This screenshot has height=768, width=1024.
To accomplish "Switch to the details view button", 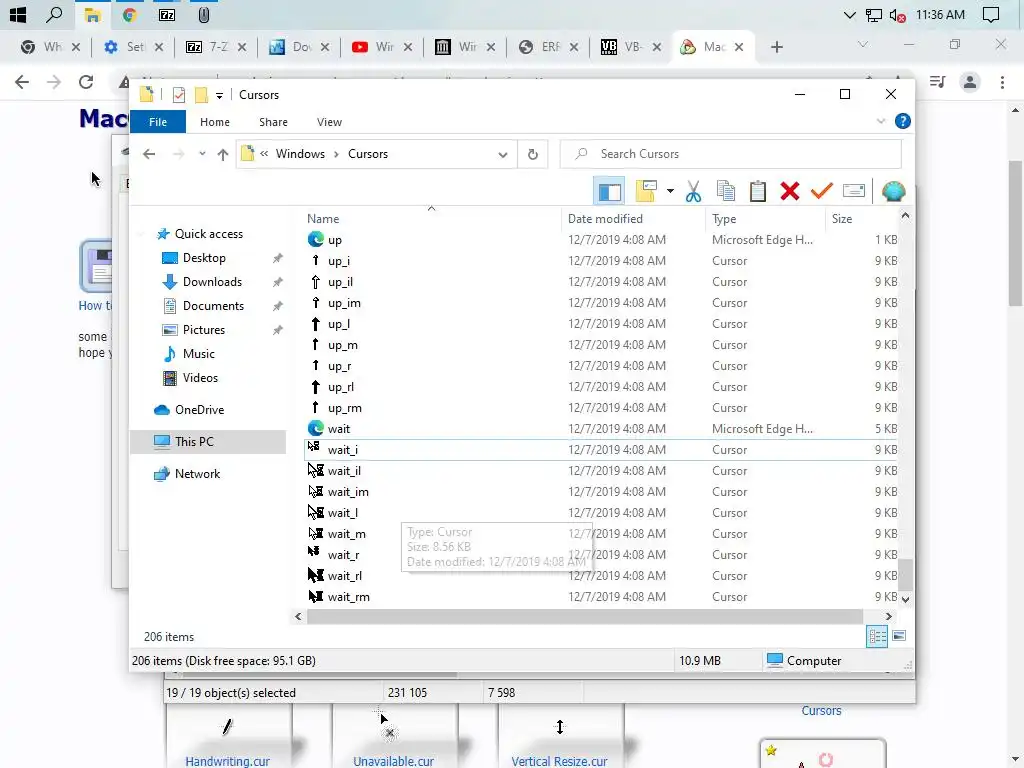I will tap(877, 636).
